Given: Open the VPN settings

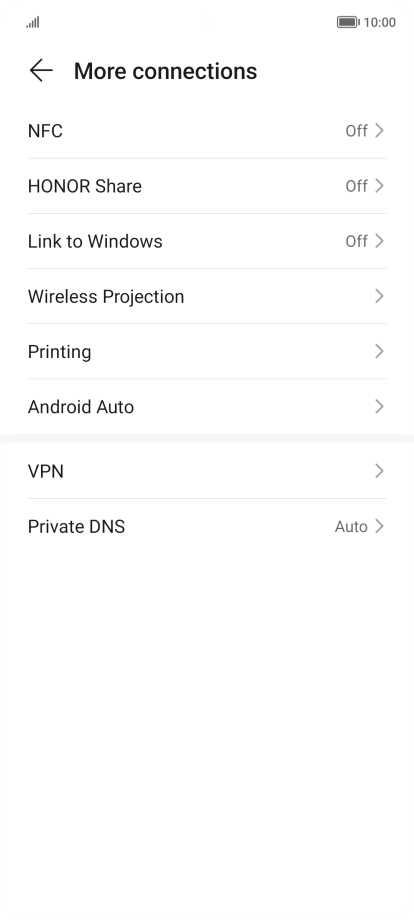Looking at the screenshot, I should tap(207, 471).
